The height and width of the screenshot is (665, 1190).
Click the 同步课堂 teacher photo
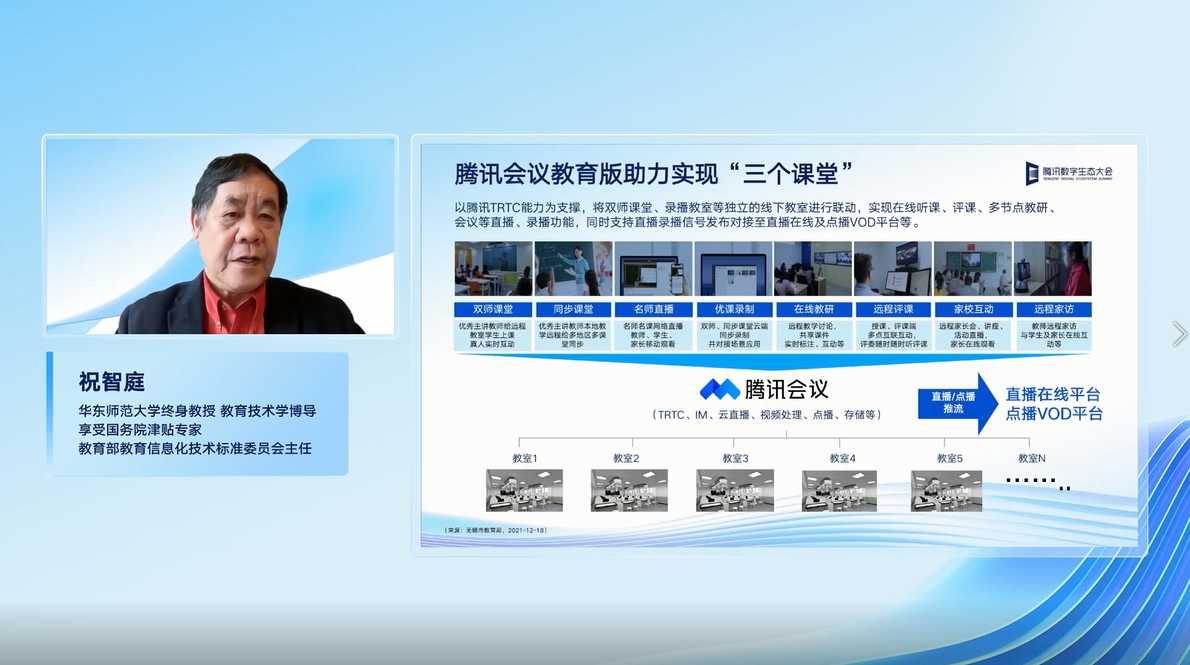pos(573,268)
